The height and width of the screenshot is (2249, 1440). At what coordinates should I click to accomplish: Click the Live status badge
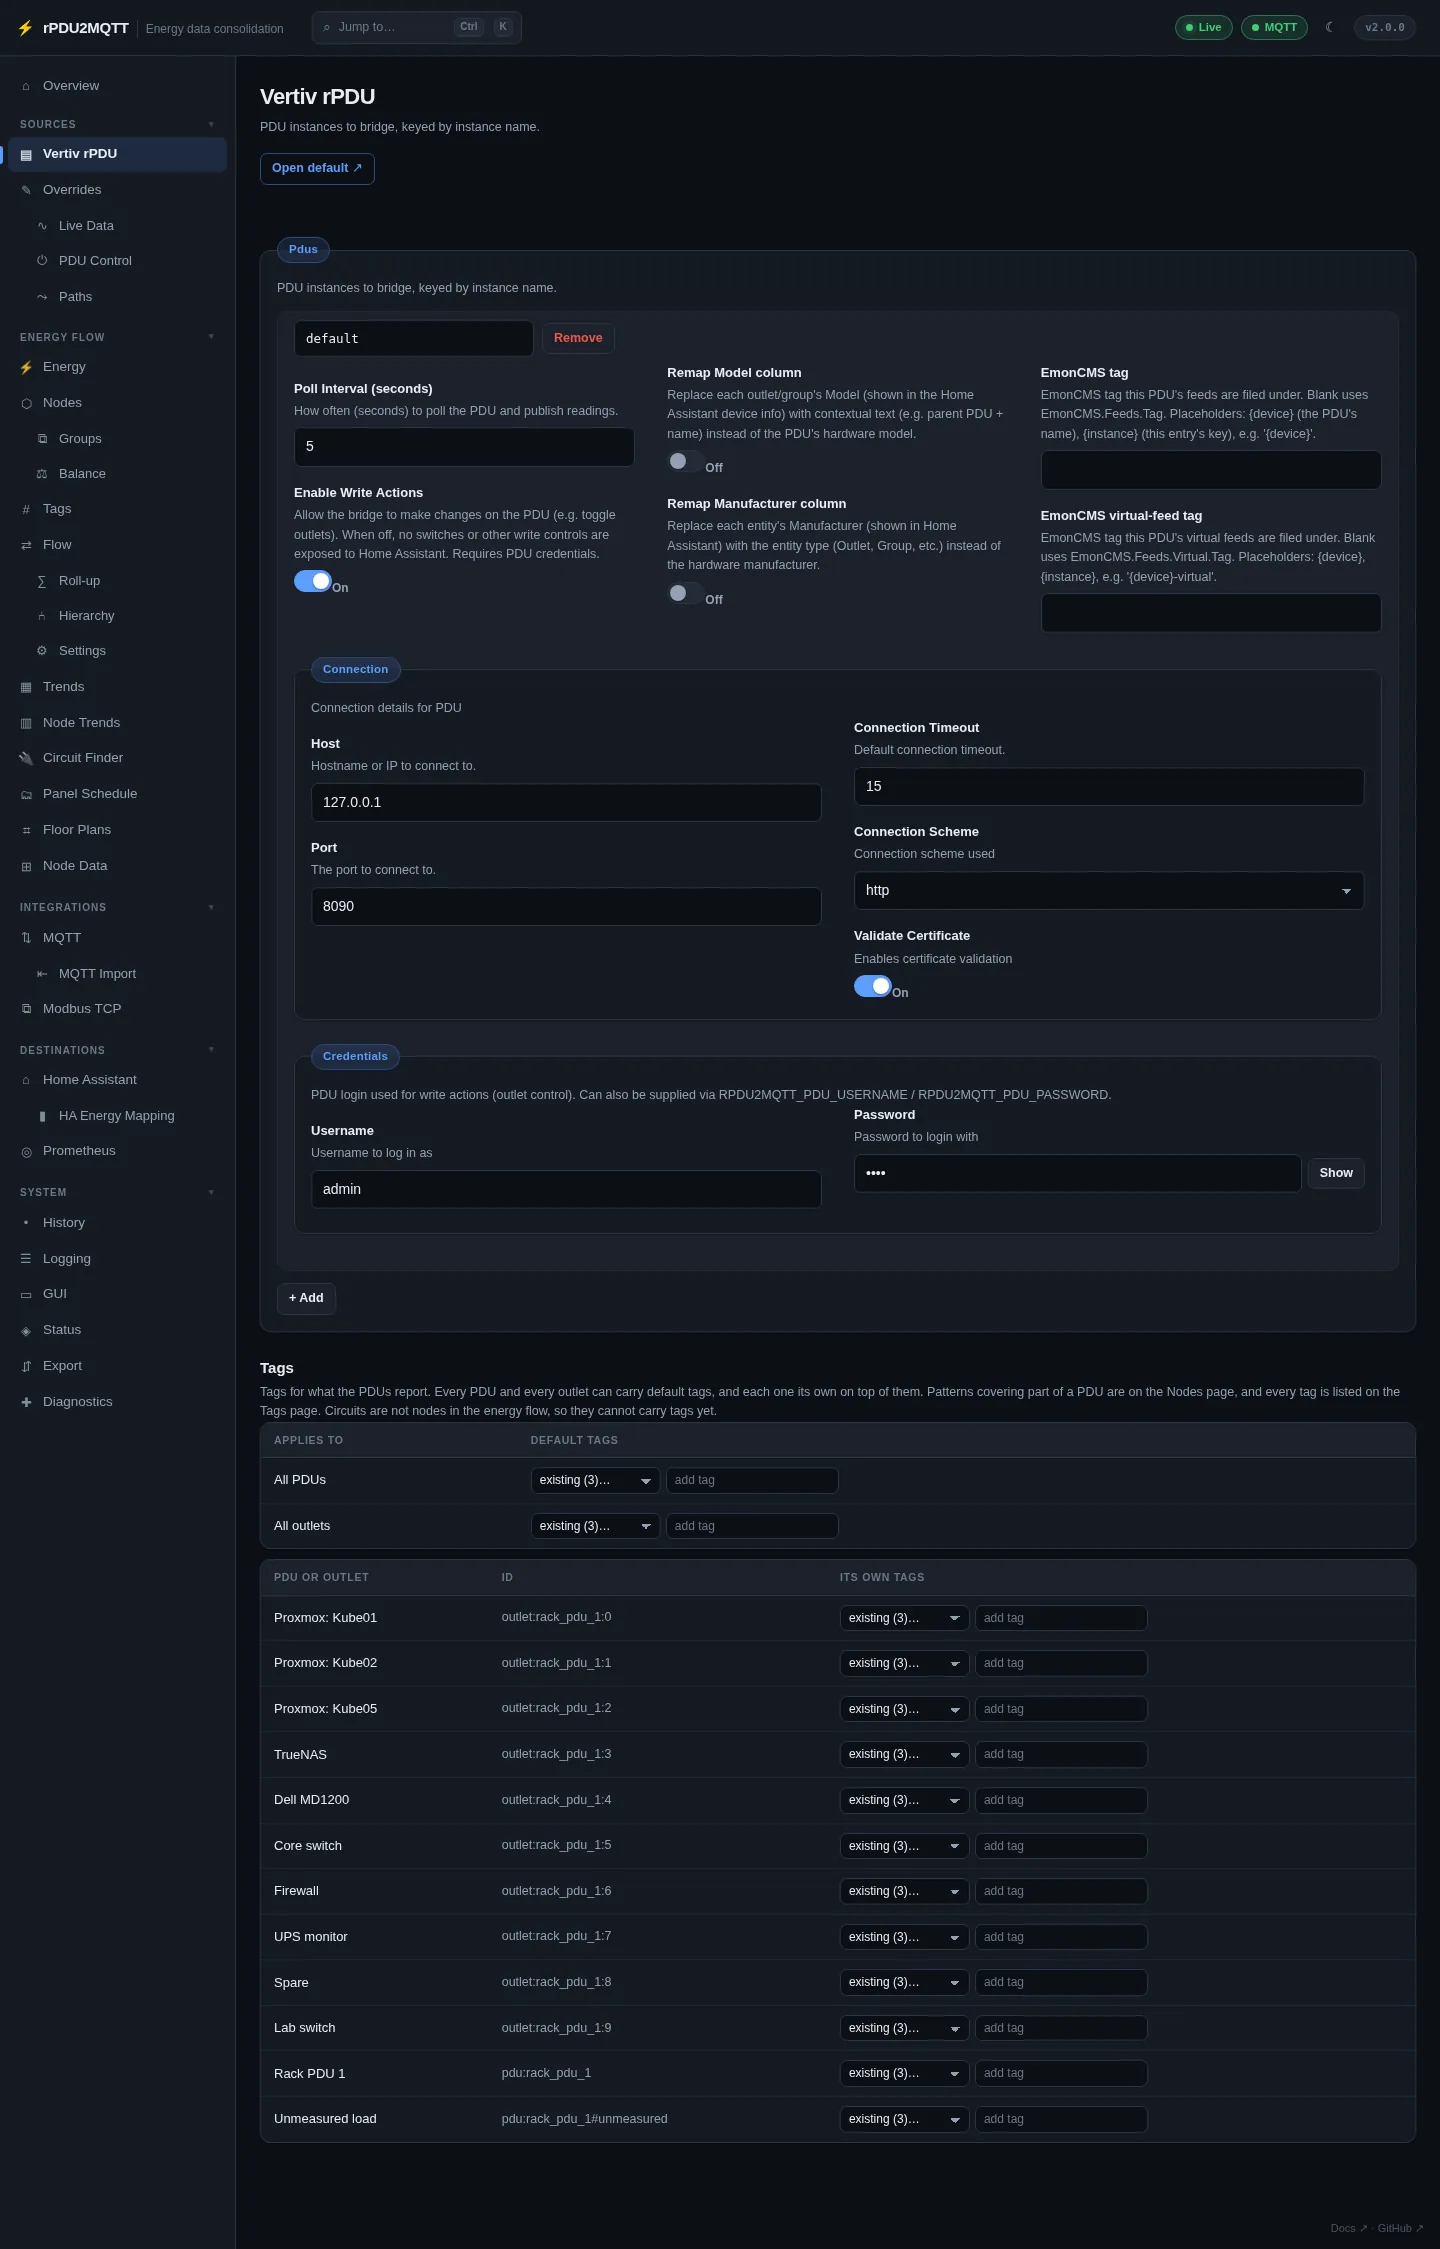point(1203,27)
